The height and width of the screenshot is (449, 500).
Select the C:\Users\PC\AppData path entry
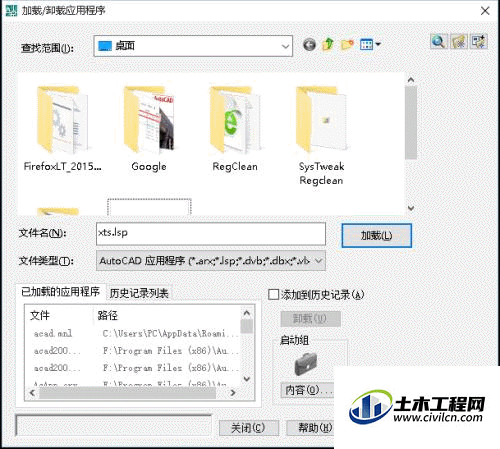[x=170, y=333]
